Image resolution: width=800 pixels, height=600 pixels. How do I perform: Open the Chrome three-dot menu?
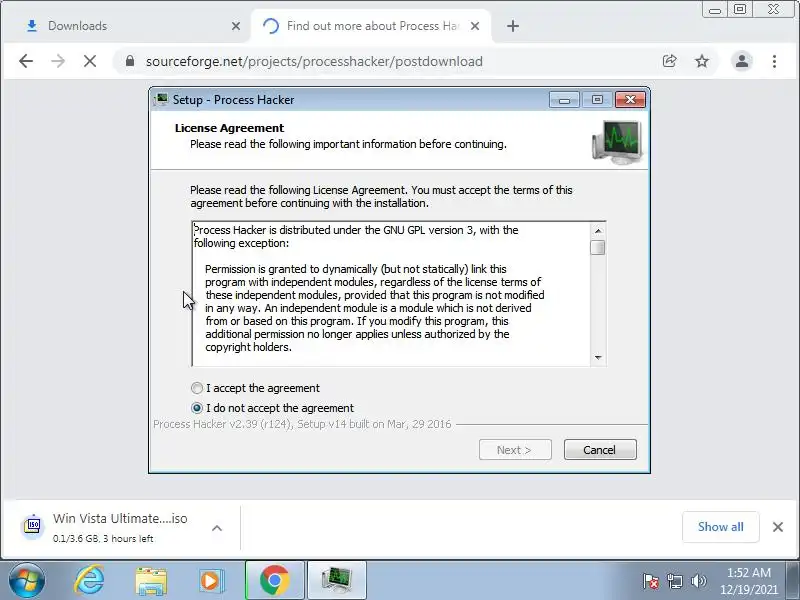coord(774,61)
